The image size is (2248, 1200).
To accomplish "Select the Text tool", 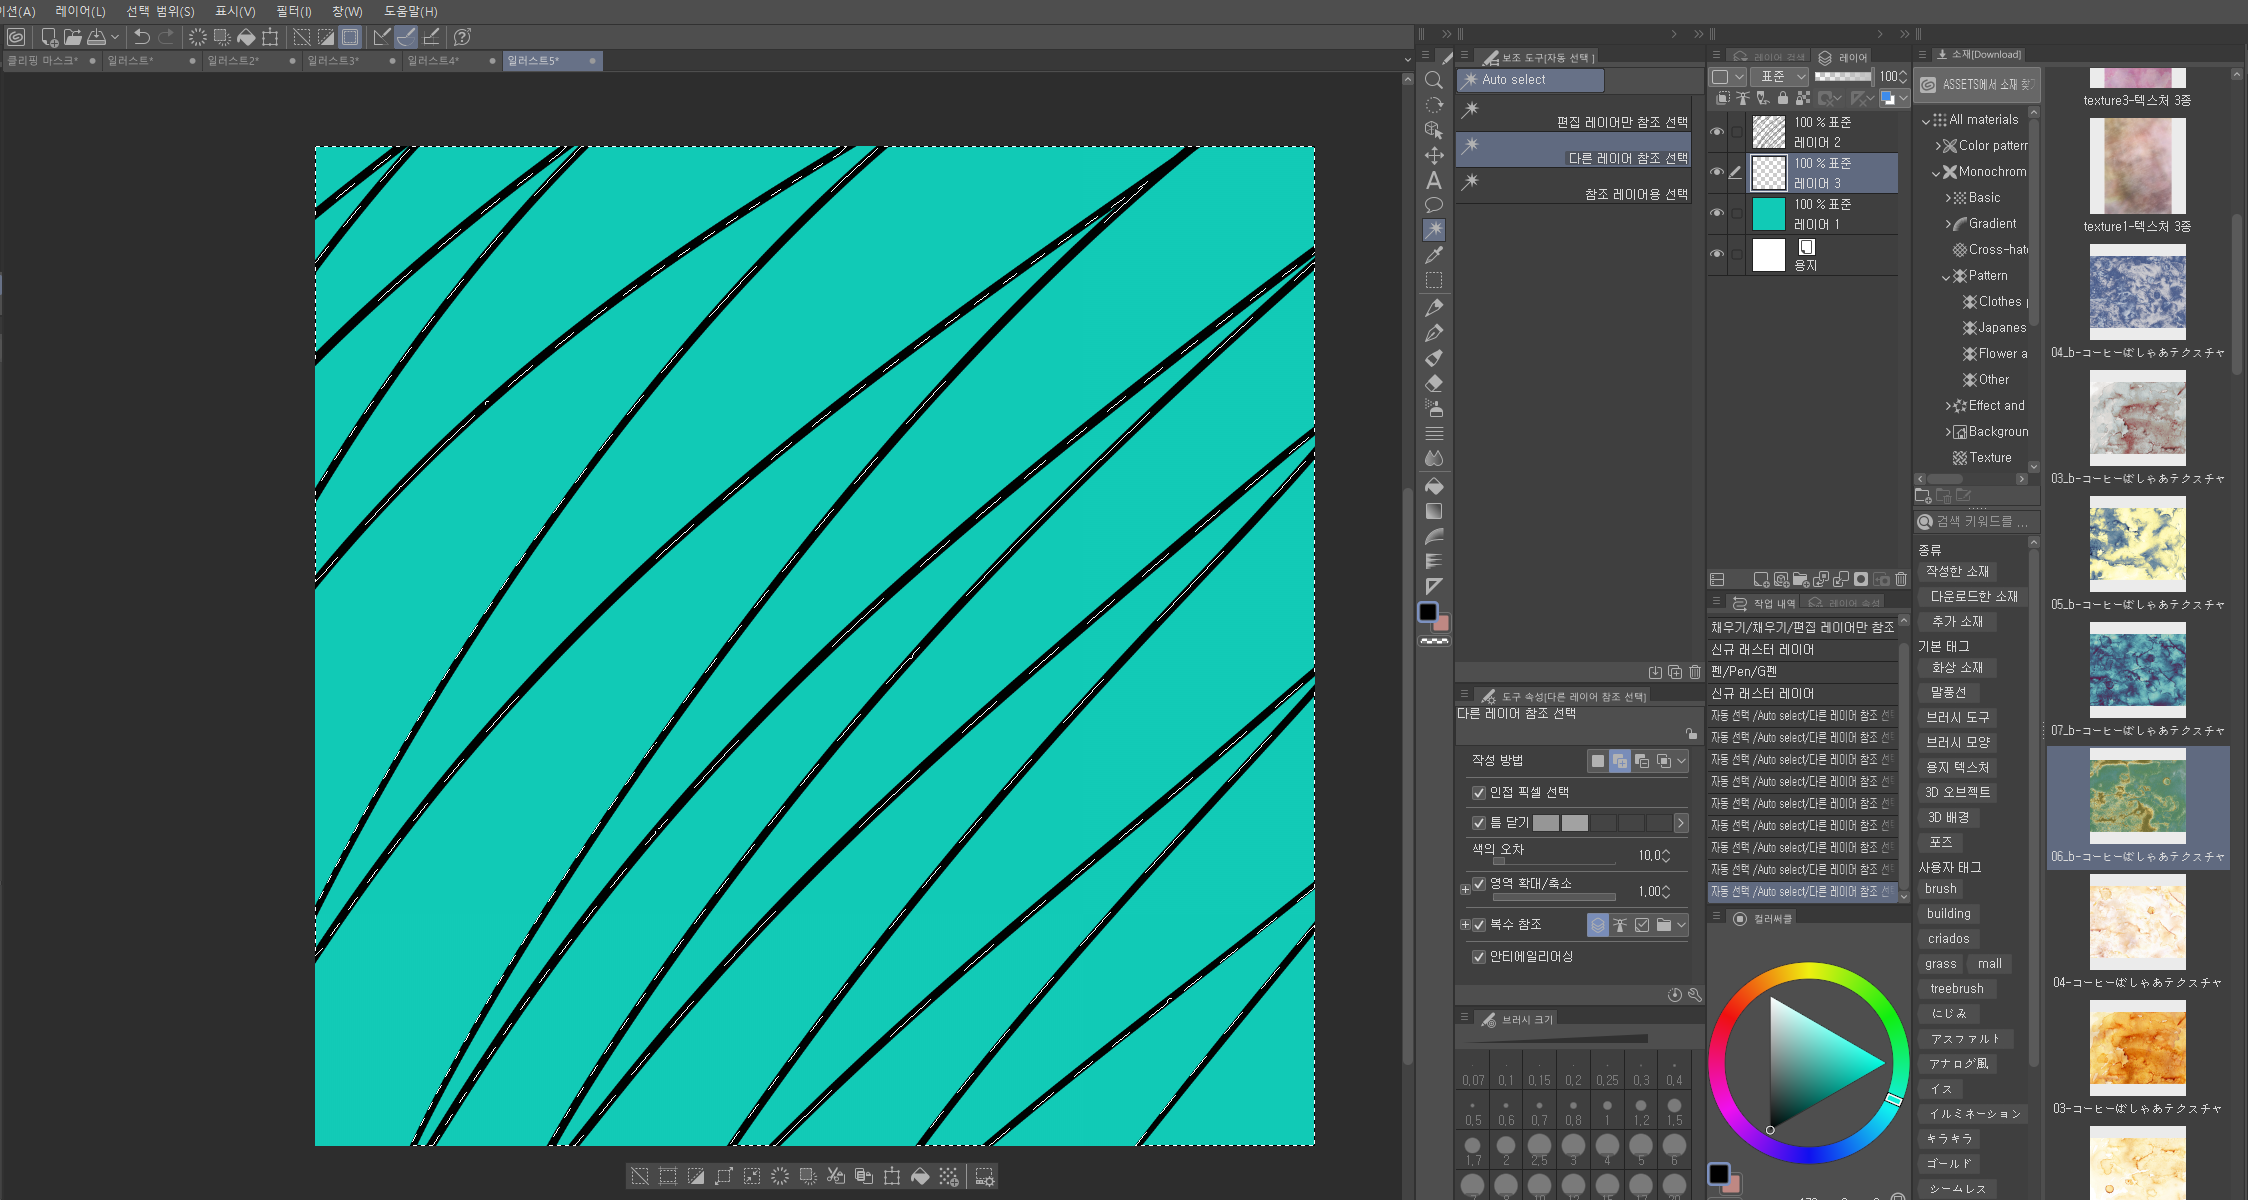I will coord(1433,180).
